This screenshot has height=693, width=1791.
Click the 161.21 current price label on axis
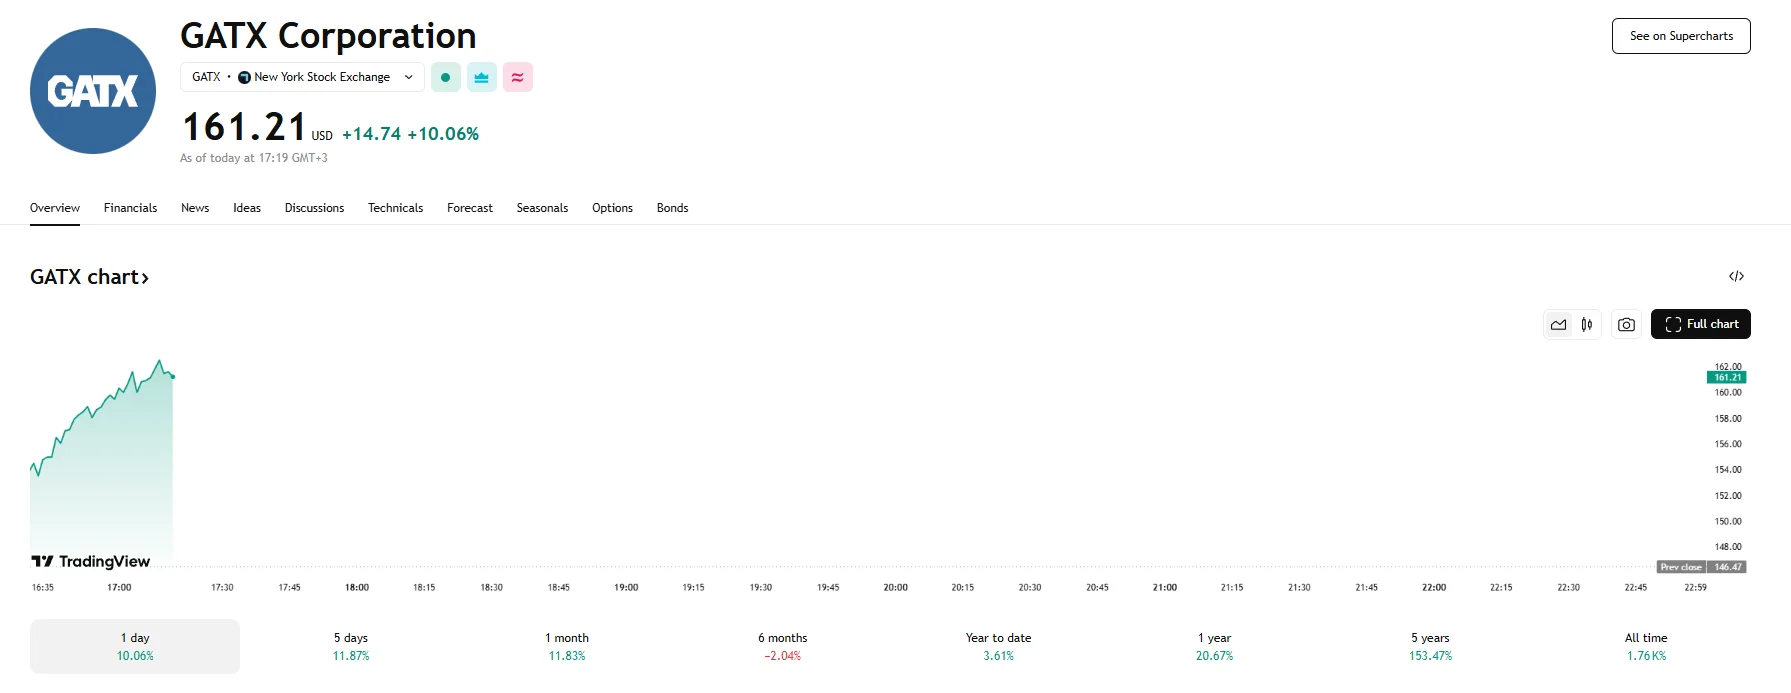(1727, 377)
